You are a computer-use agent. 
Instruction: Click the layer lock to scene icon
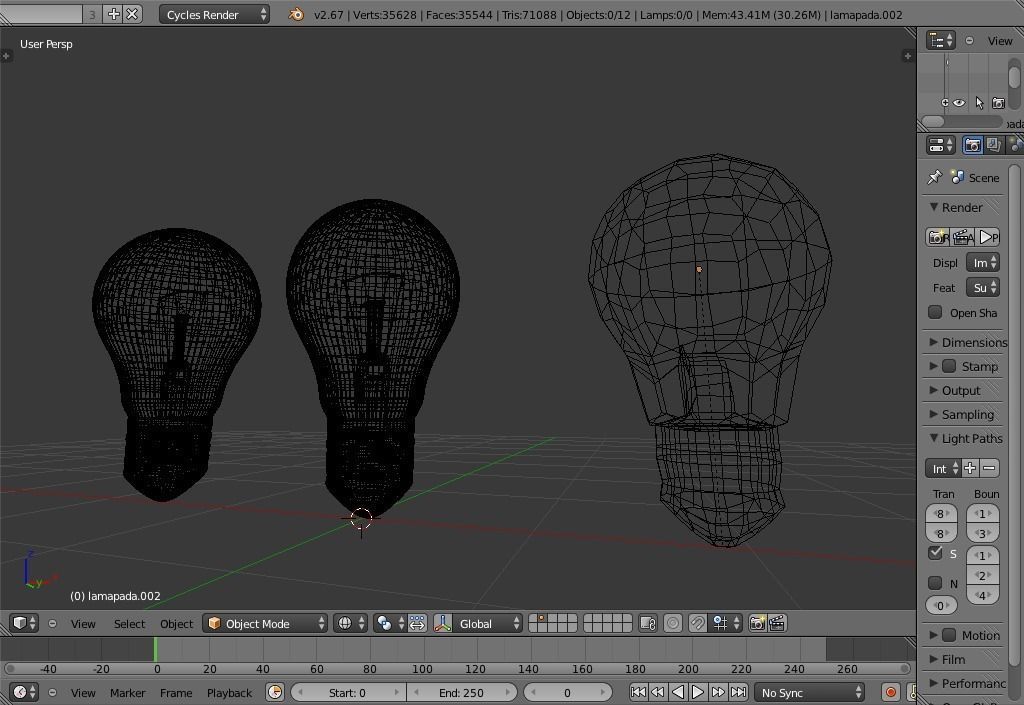(x=648, y=623)
